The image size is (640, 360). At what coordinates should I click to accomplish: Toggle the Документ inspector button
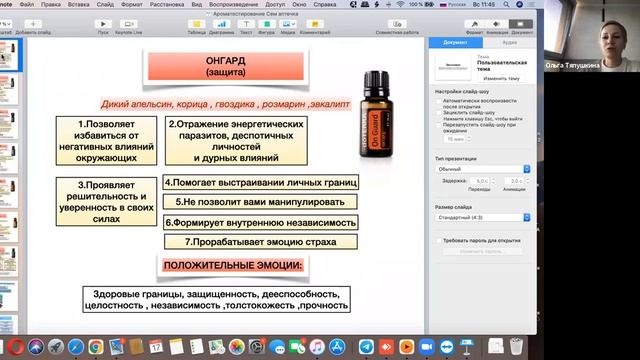(521, 24)
